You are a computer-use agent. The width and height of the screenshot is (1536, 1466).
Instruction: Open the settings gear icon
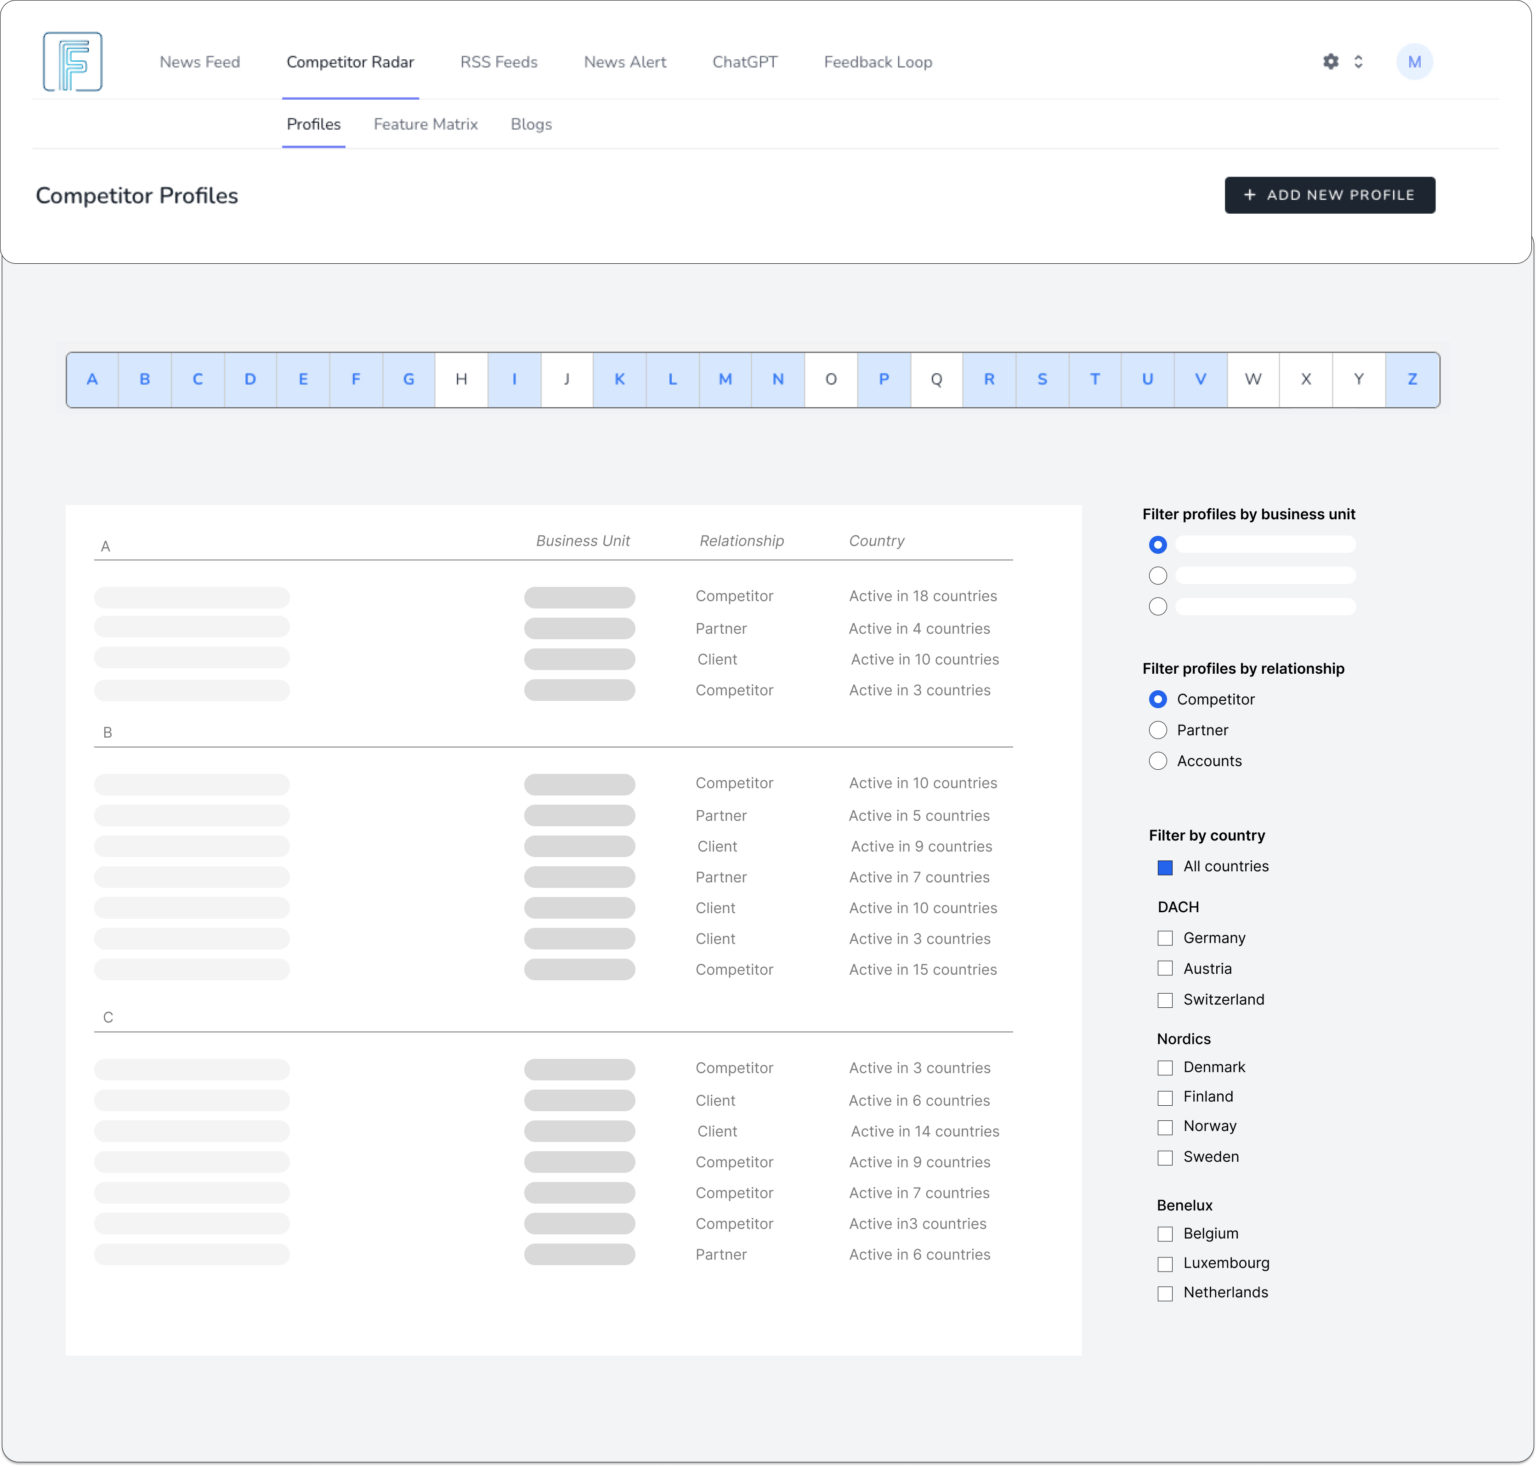pos(1330,61)
